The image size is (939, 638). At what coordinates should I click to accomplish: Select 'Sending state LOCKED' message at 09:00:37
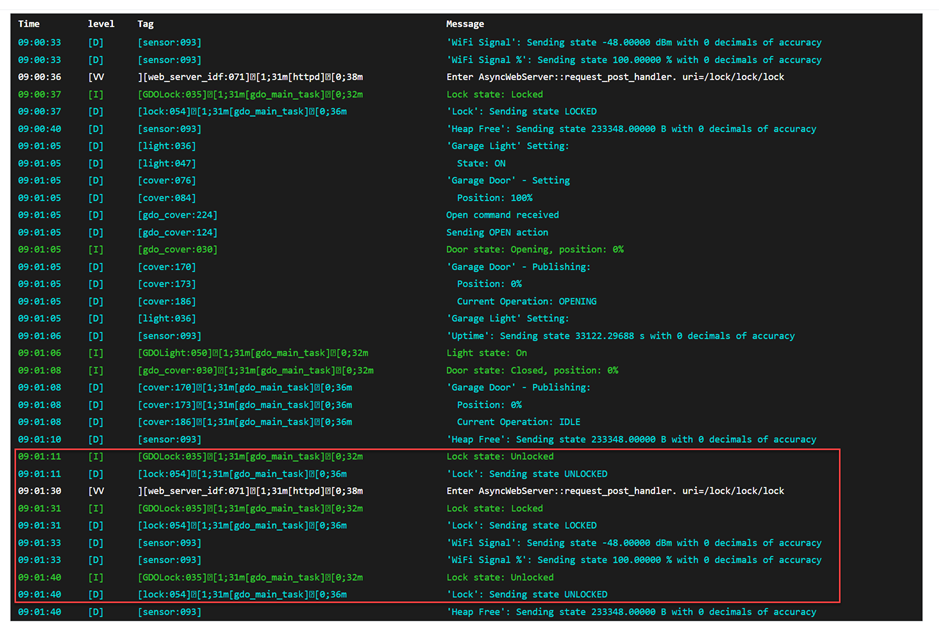click(x=521, y=111)
